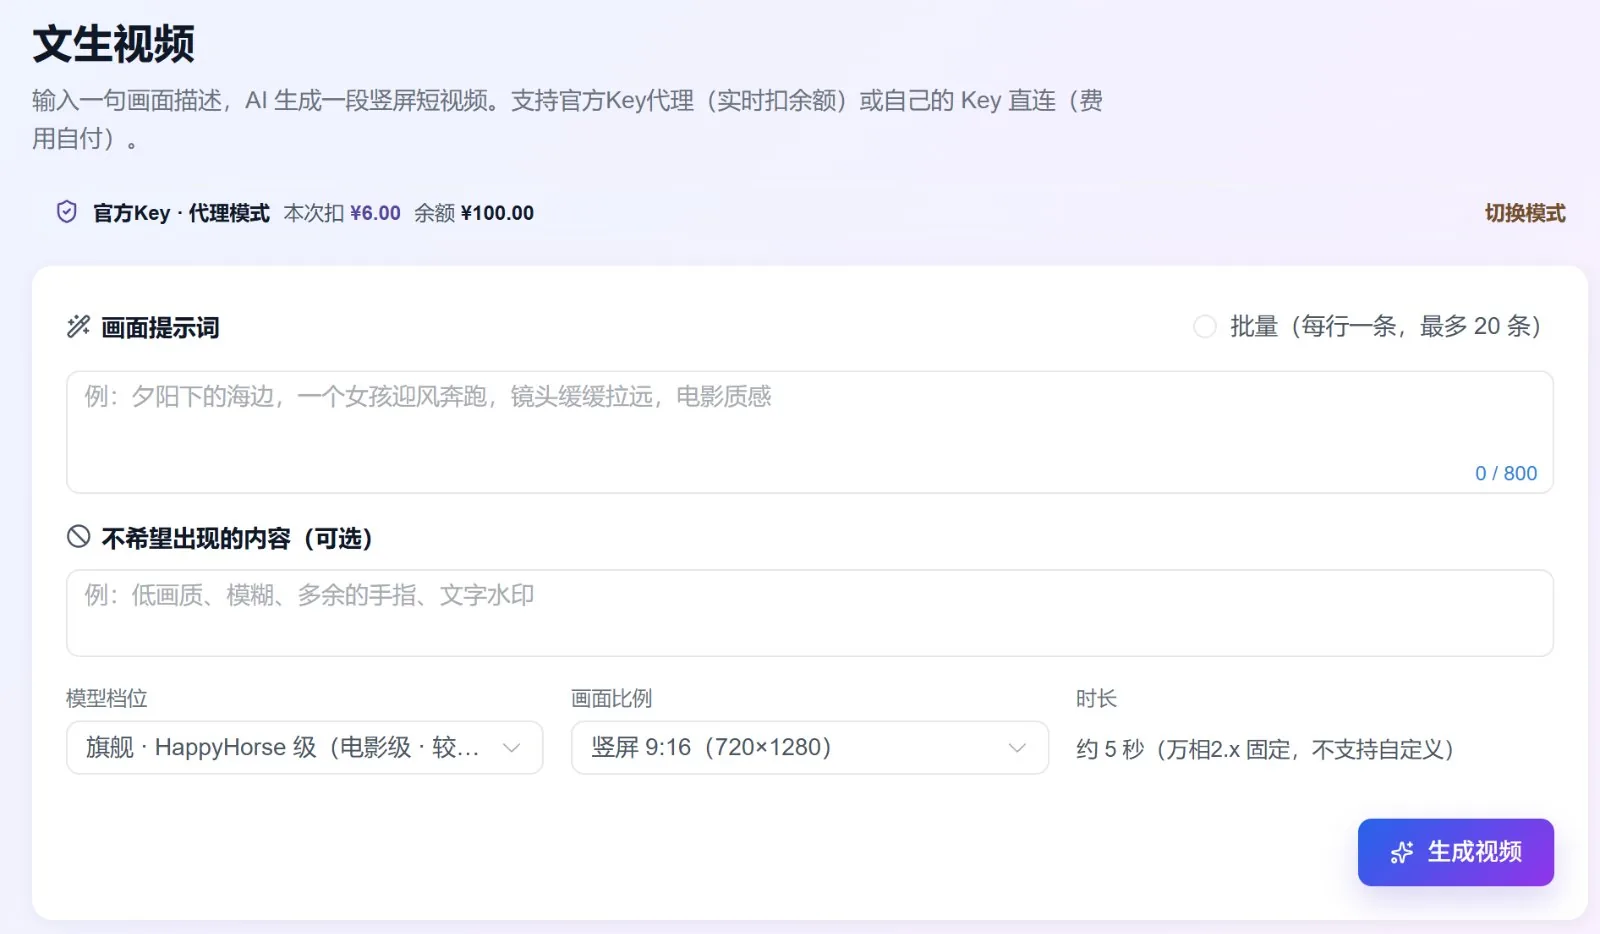
Task: Click the 本次扣 ¥6.00 cost text
Action: (342, 213)
